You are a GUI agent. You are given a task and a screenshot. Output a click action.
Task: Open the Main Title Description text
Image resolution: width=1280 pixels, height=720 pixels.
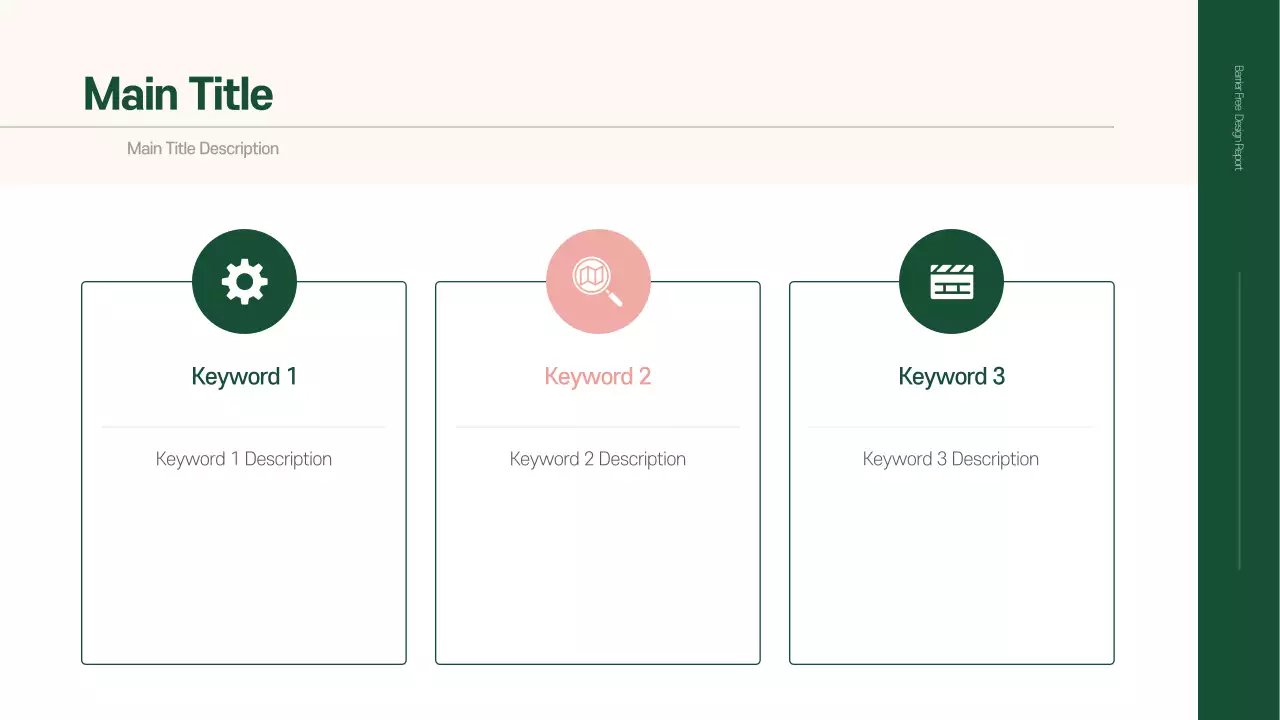tap(202, 148)
